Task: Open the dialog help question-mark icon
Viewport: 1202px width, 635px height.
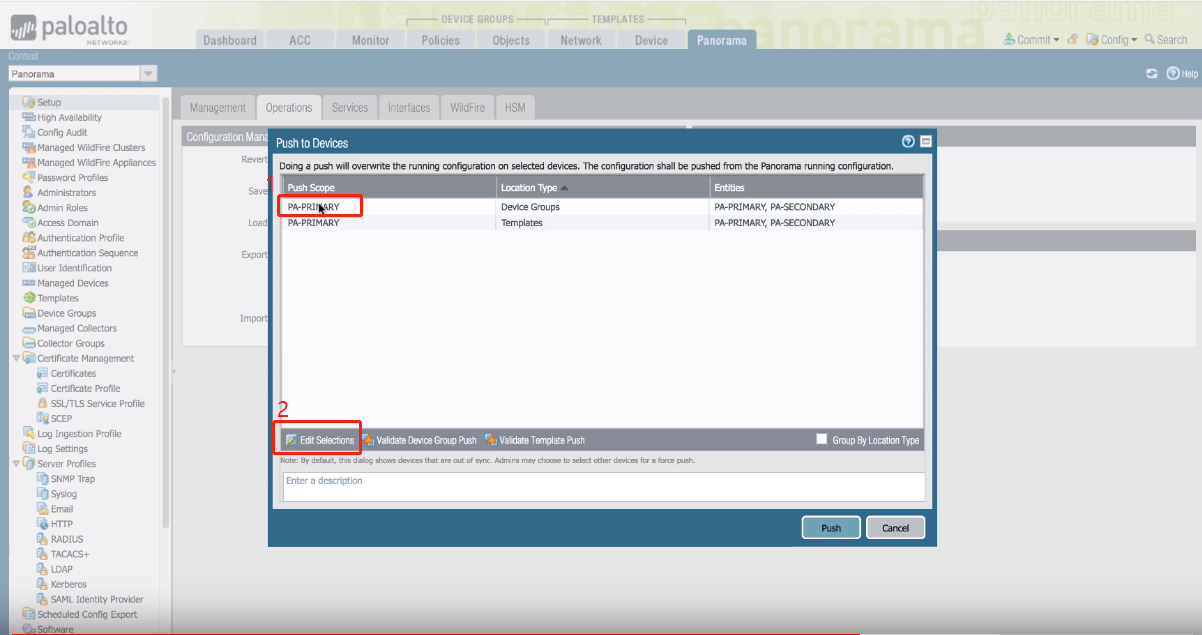Action: click(x=908, y=142)
